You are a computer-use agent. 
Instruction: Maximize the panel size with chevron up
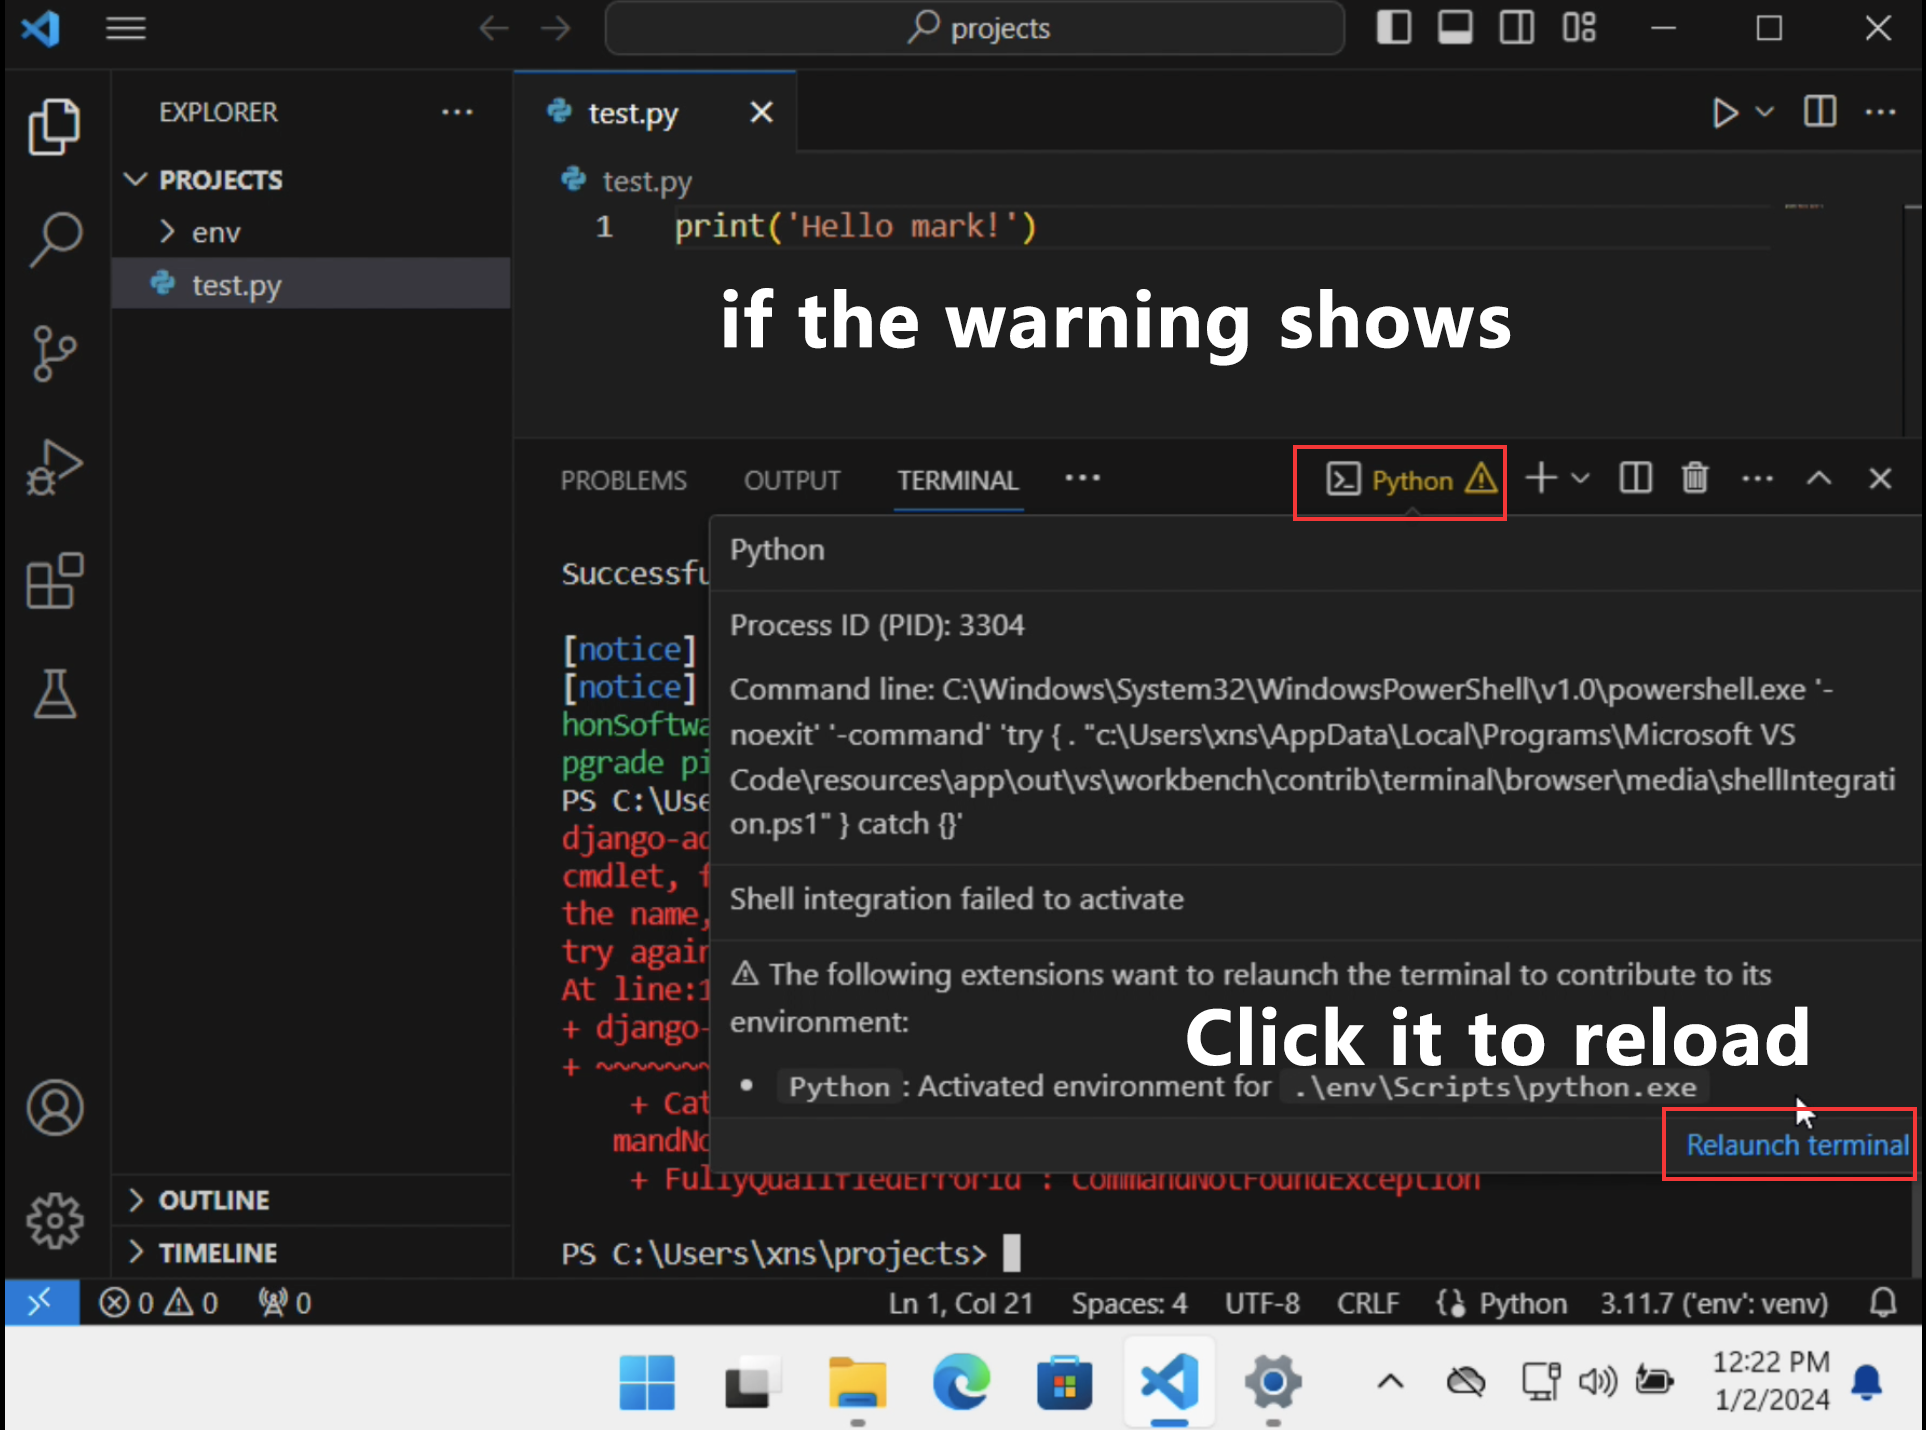[x=1819, y=479]
